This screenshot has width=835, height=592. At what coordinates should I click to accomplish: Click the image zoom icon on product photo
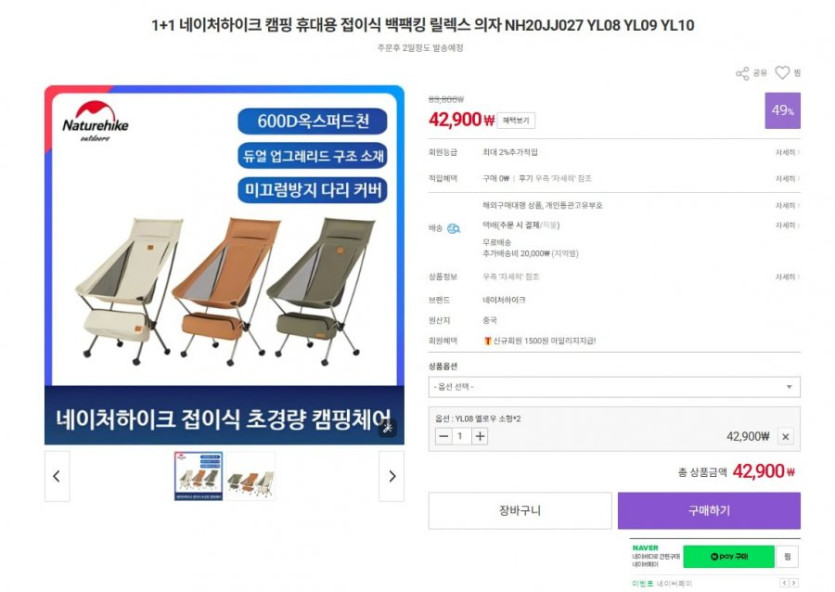(x=387, y=427)
